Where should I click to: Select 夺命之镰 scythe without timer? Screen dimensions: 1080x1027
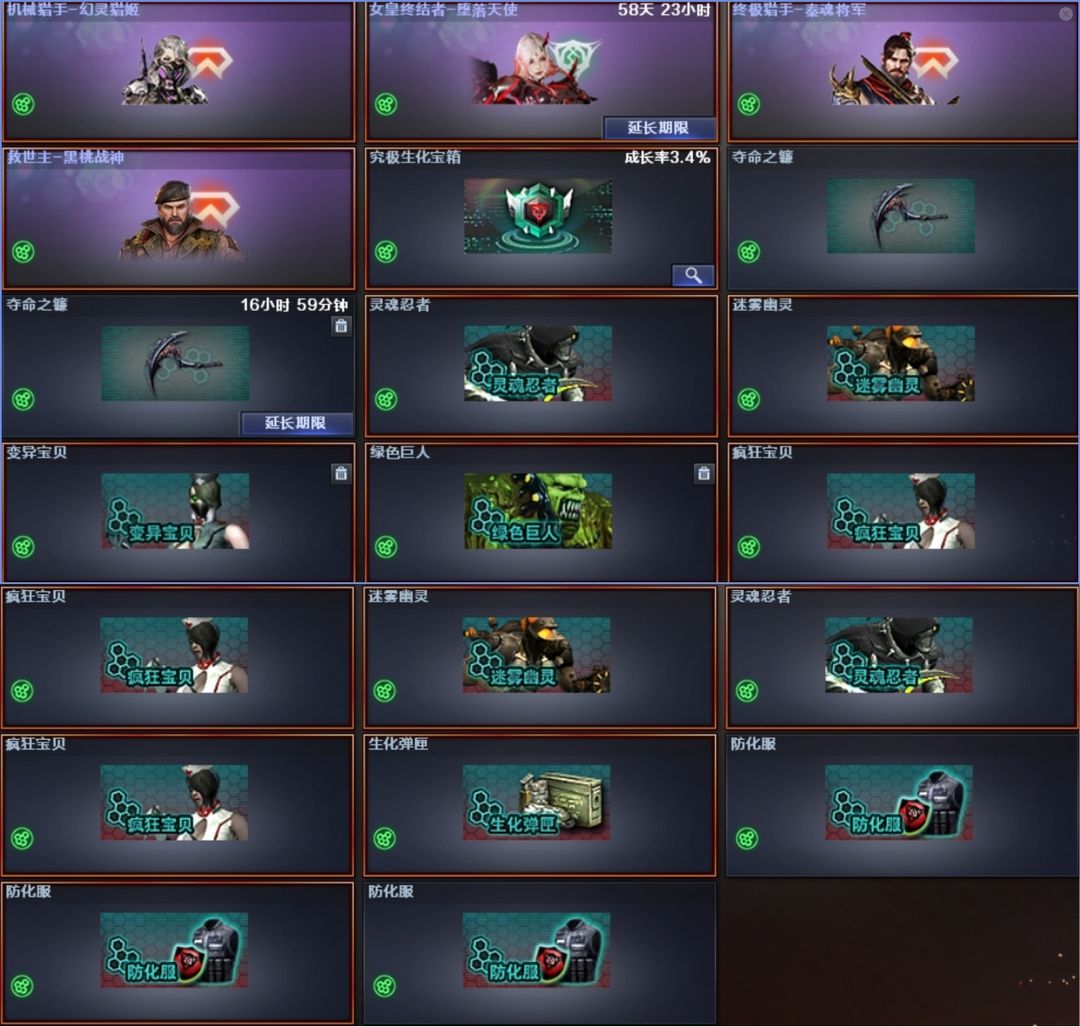tap(901, 216)
